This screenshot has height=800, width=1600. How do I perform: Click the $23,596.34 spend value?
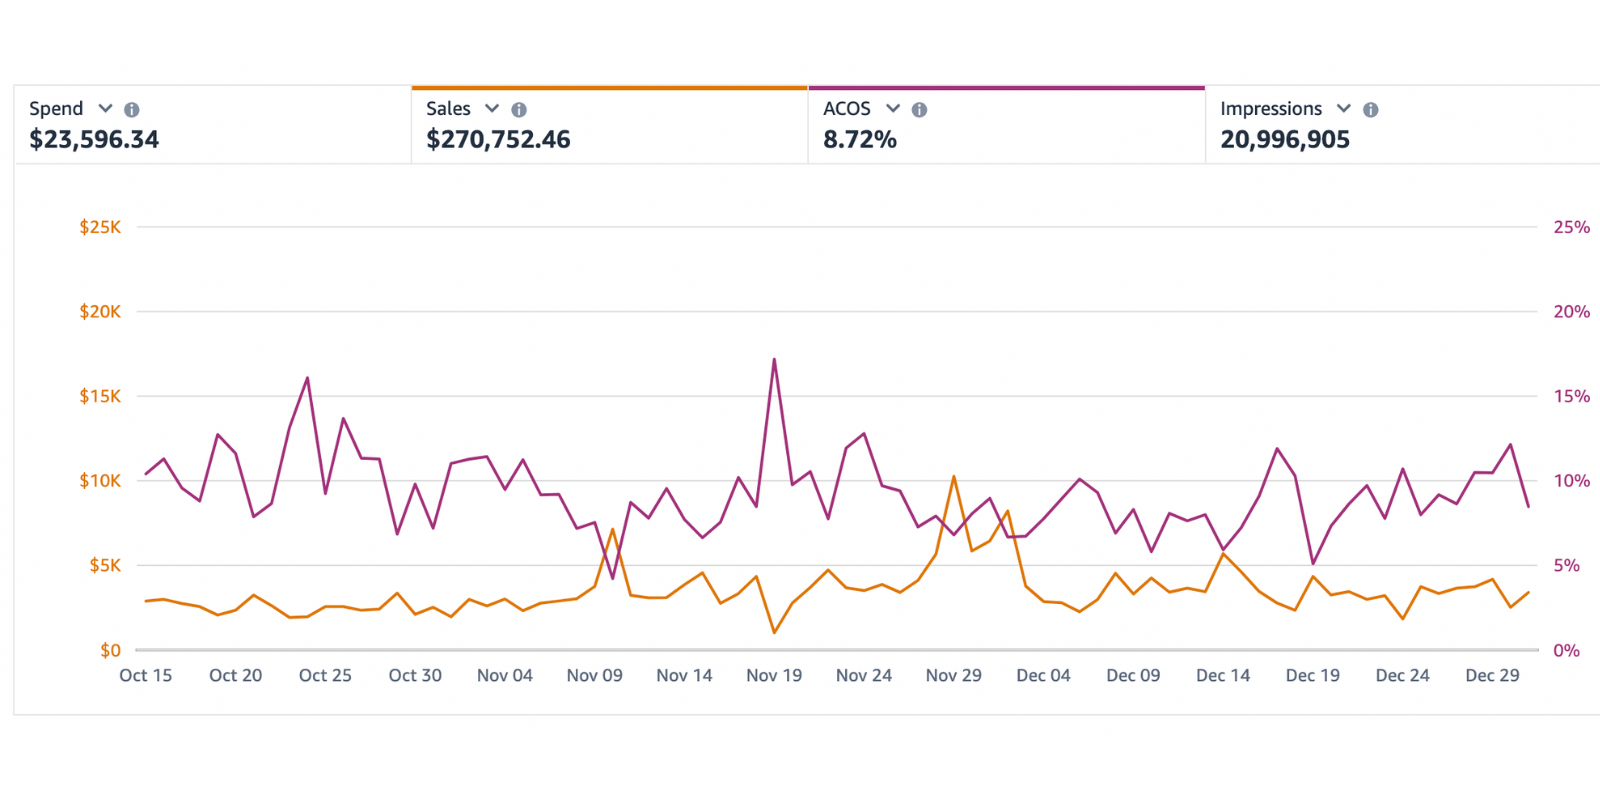click(94, 140)
